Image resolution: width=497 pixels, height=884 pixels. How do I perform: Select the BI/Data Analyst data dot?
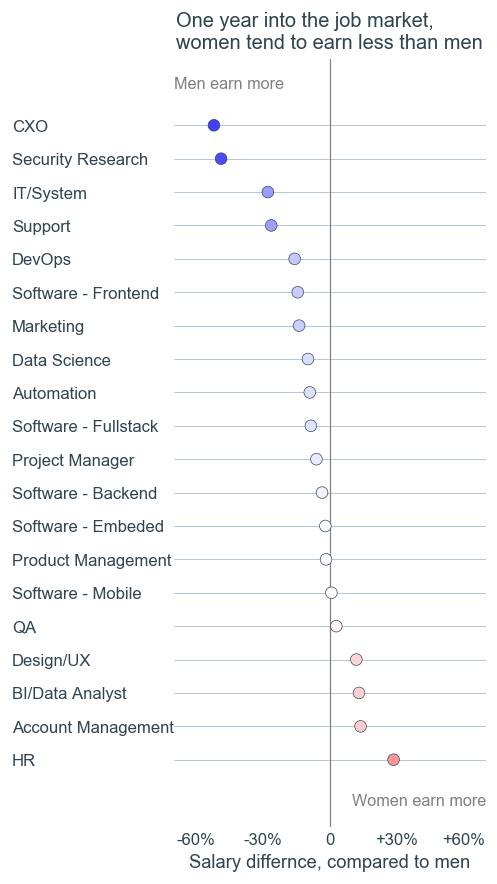point(359,693)
